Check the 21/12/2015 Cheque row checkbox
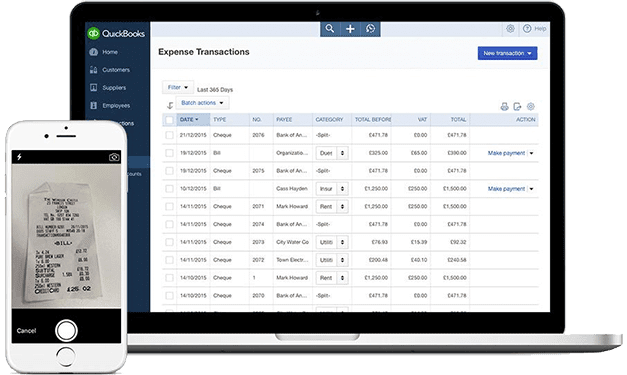This screenshot has width=627, height=375. [170, 135]
